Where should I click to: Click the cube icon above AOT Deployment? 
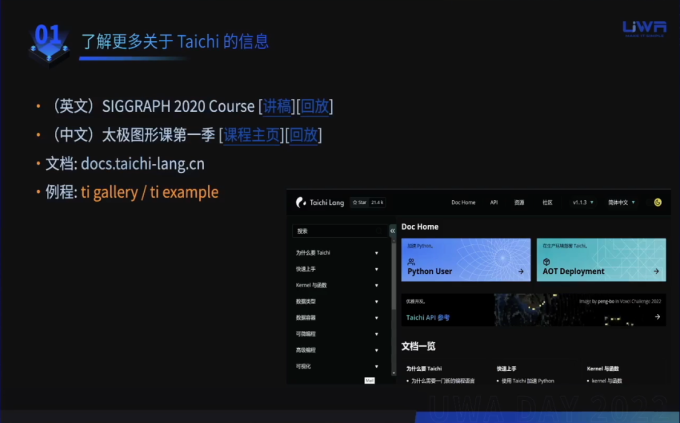(546, 262)
